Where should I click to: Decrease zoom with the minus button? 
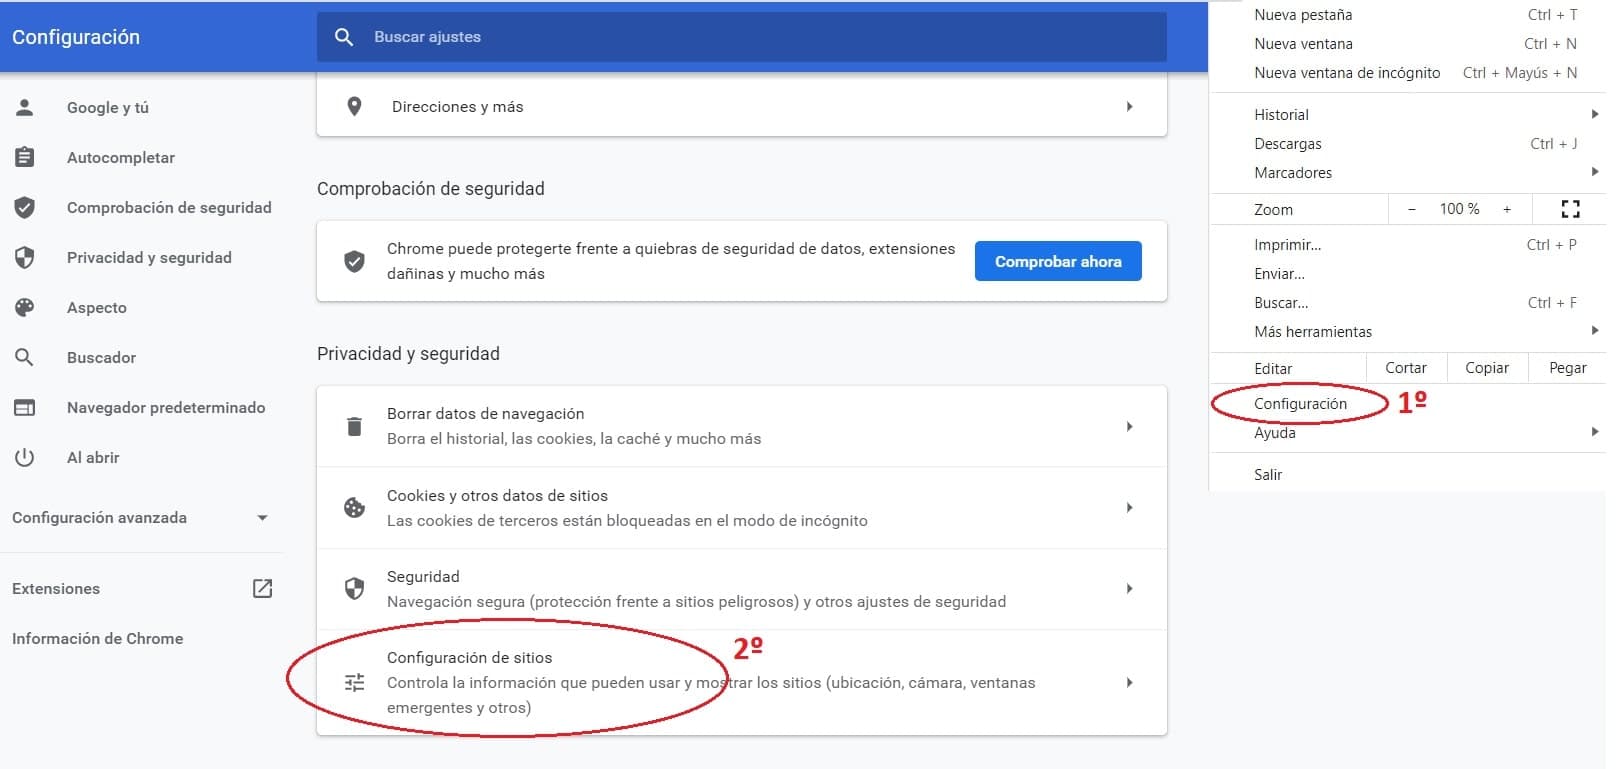coord(1411,209)
